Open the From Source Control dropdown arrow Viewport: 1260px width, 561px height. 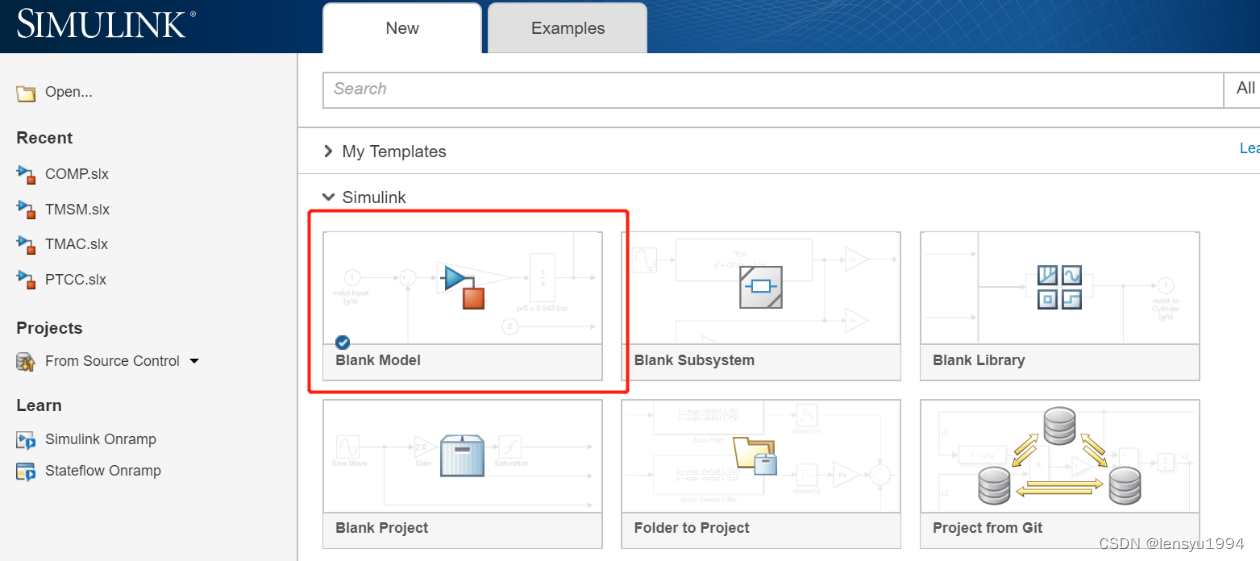[194, 361]
